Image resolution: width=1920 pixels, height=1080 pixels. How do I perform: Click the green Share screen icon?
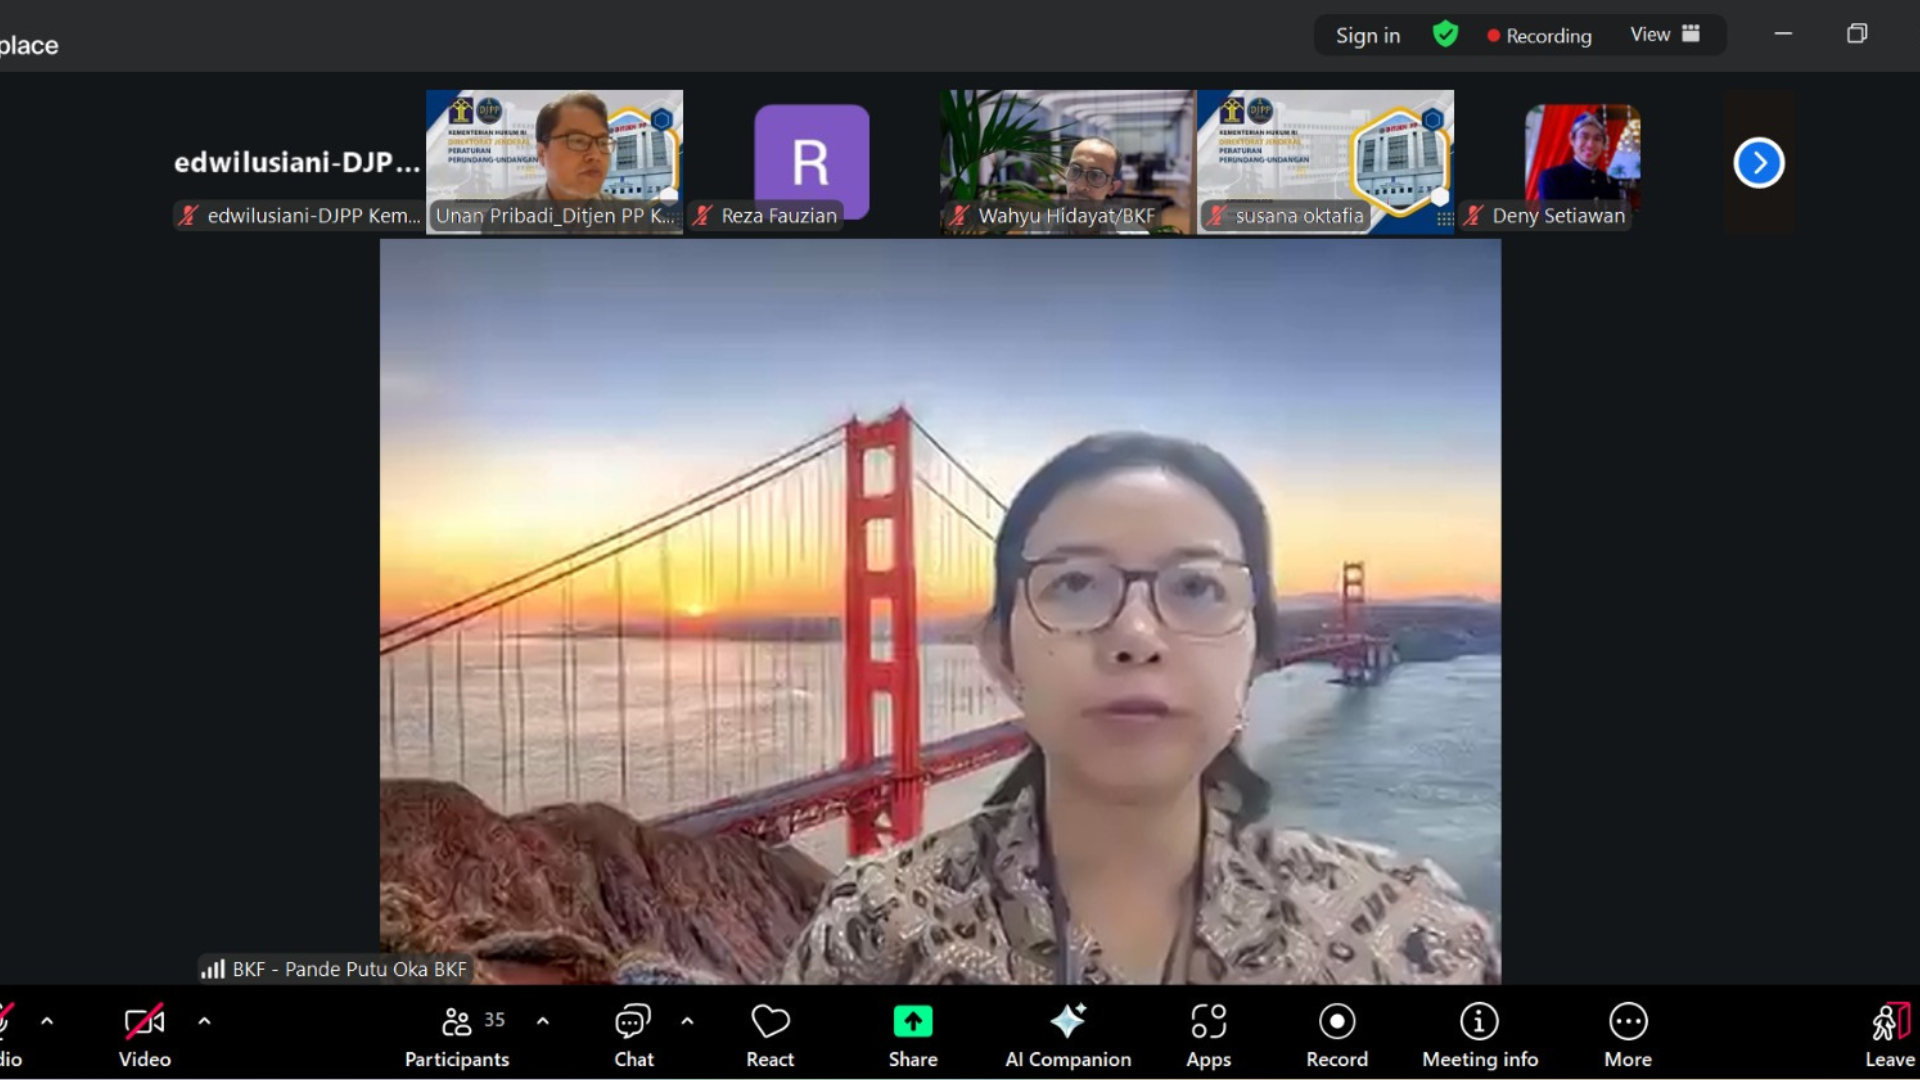912,1022
